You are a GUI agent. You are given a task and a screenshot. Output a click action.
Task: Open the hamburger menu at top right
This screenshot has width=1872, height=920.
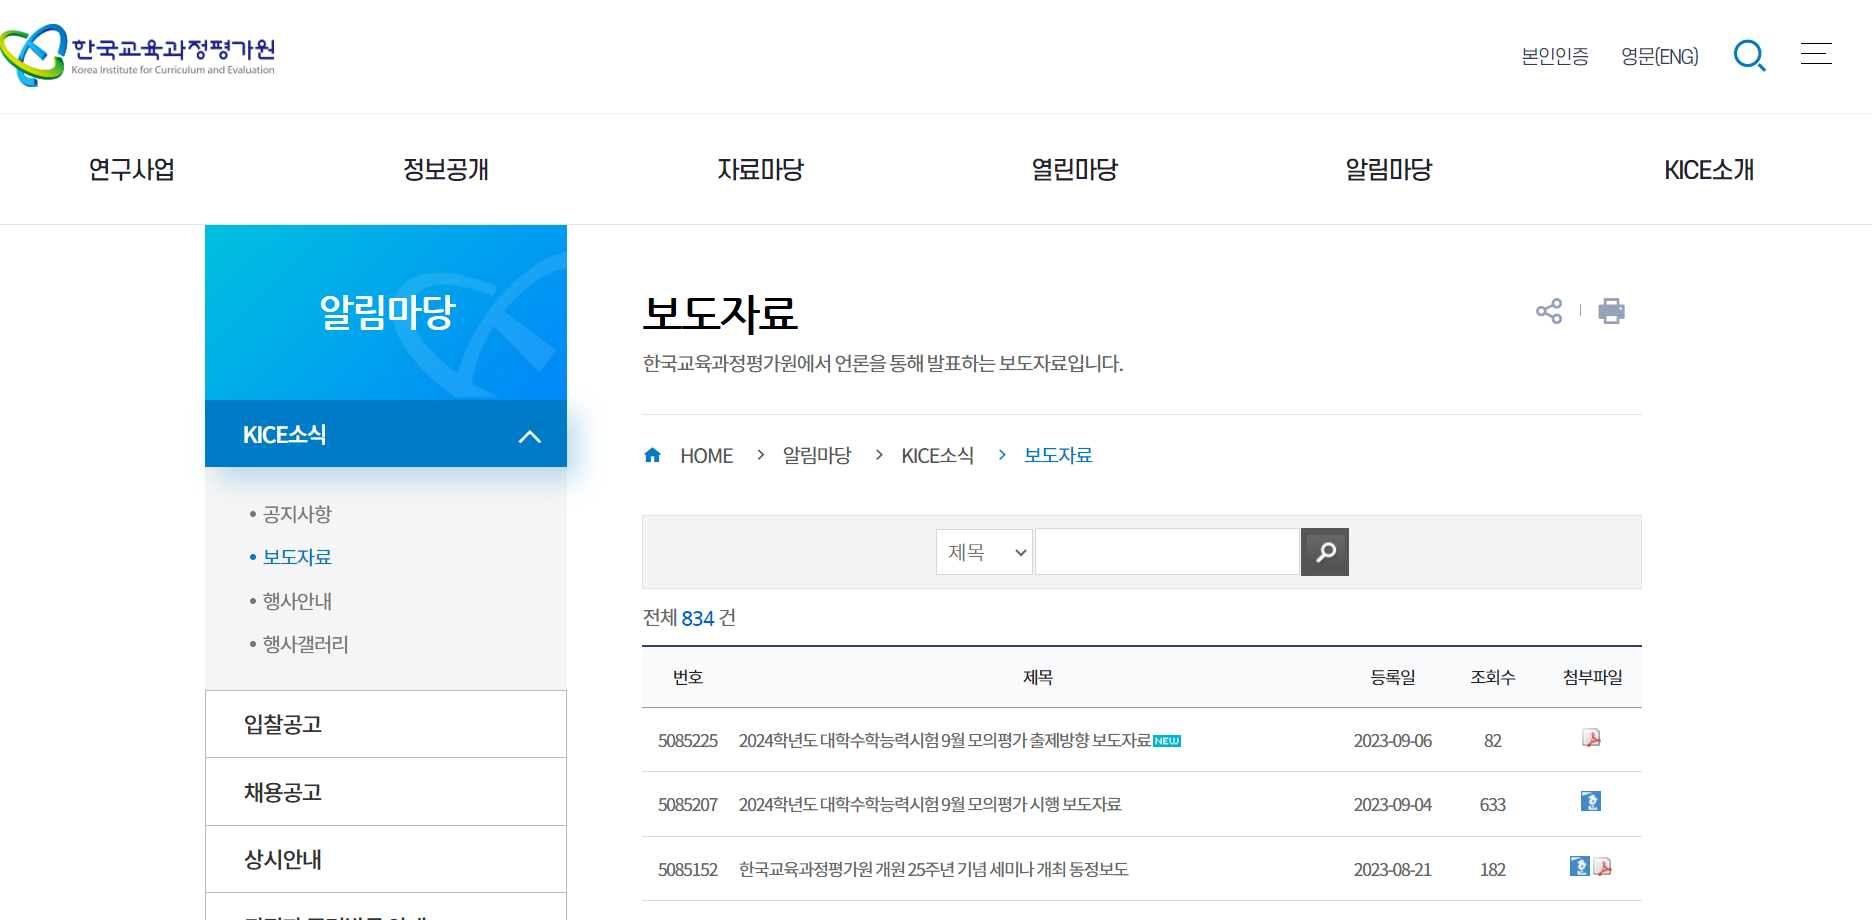tap(1816, 54)
